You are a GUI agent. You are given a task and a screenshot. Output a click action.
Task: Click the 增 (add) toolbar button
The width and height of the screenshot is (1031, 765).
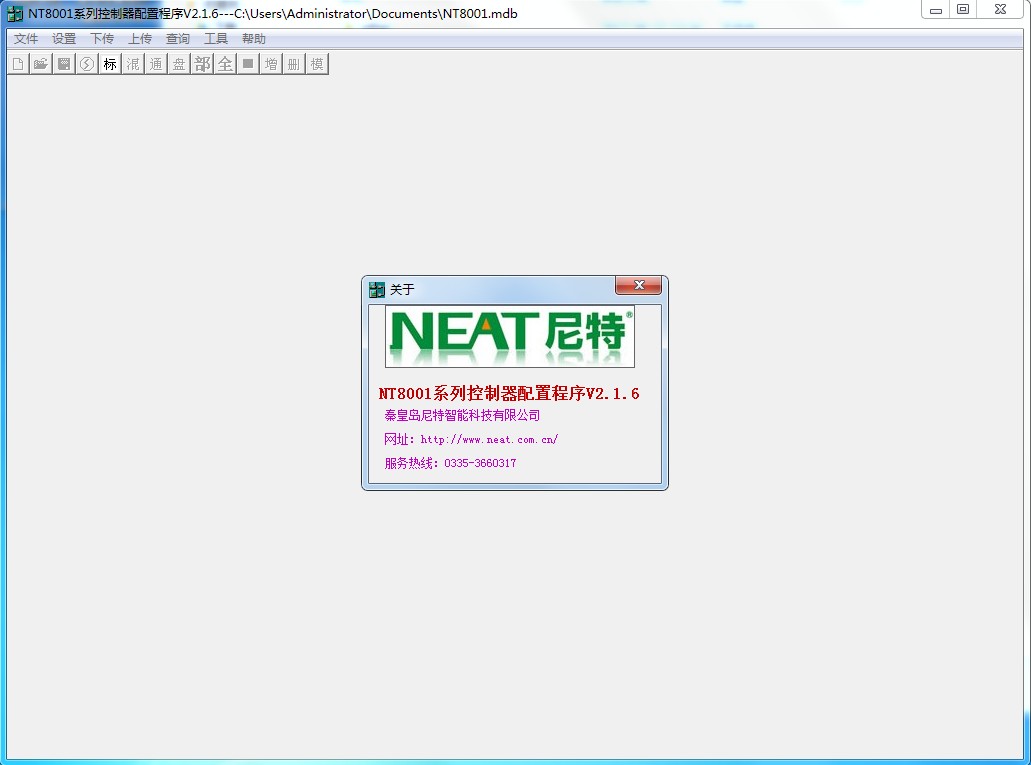pos(270,63)
